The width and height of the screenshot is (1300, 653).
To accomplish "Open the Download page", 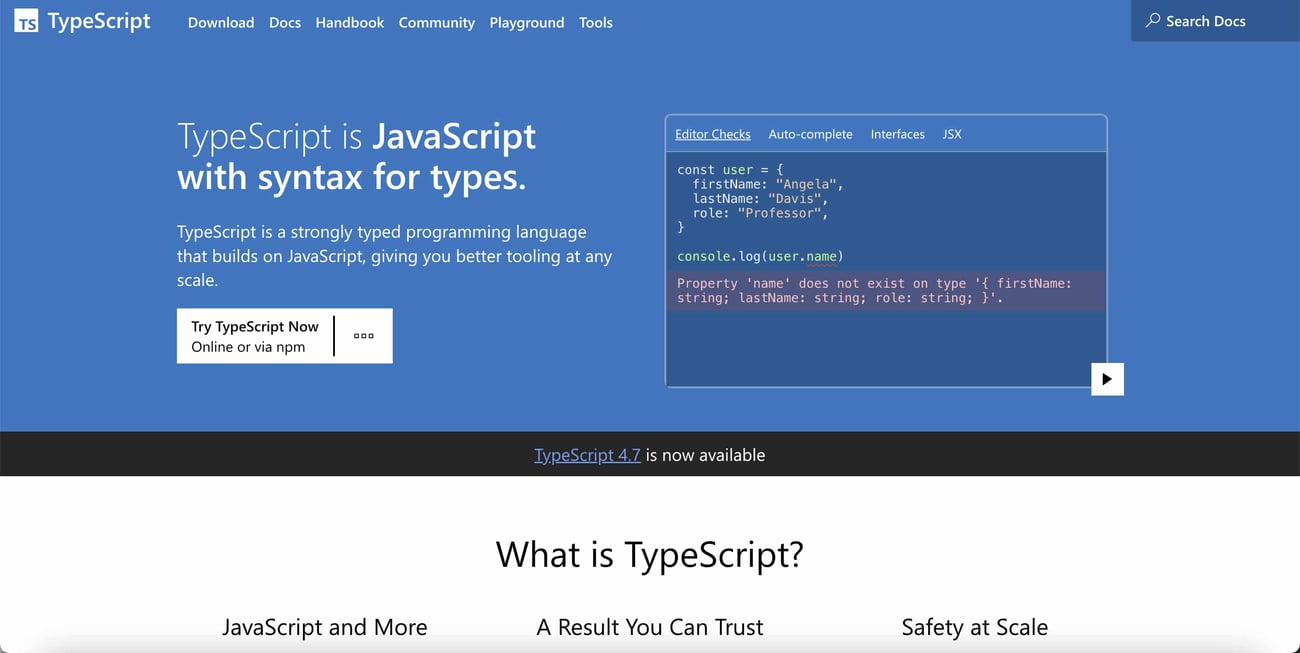I will tap(221, 22).
